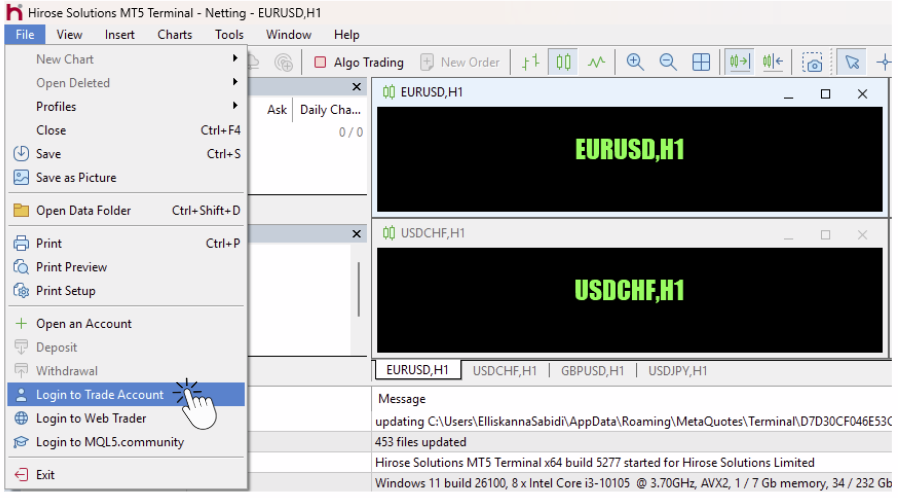This screenshot has height=498, width=898.
Task: Select the cursor arrow tool
Action: click(x=851, y=62)
